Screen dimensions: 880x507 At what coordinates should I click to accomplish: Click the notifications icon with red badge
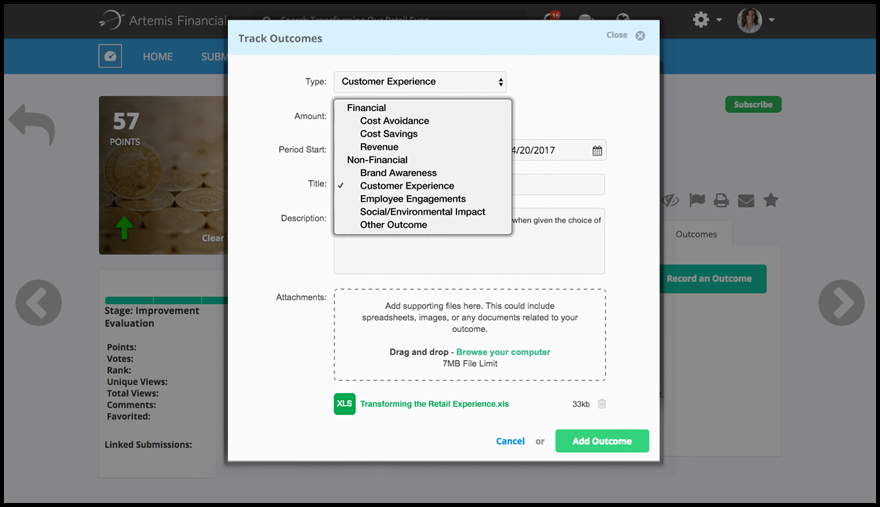(552, 16)
